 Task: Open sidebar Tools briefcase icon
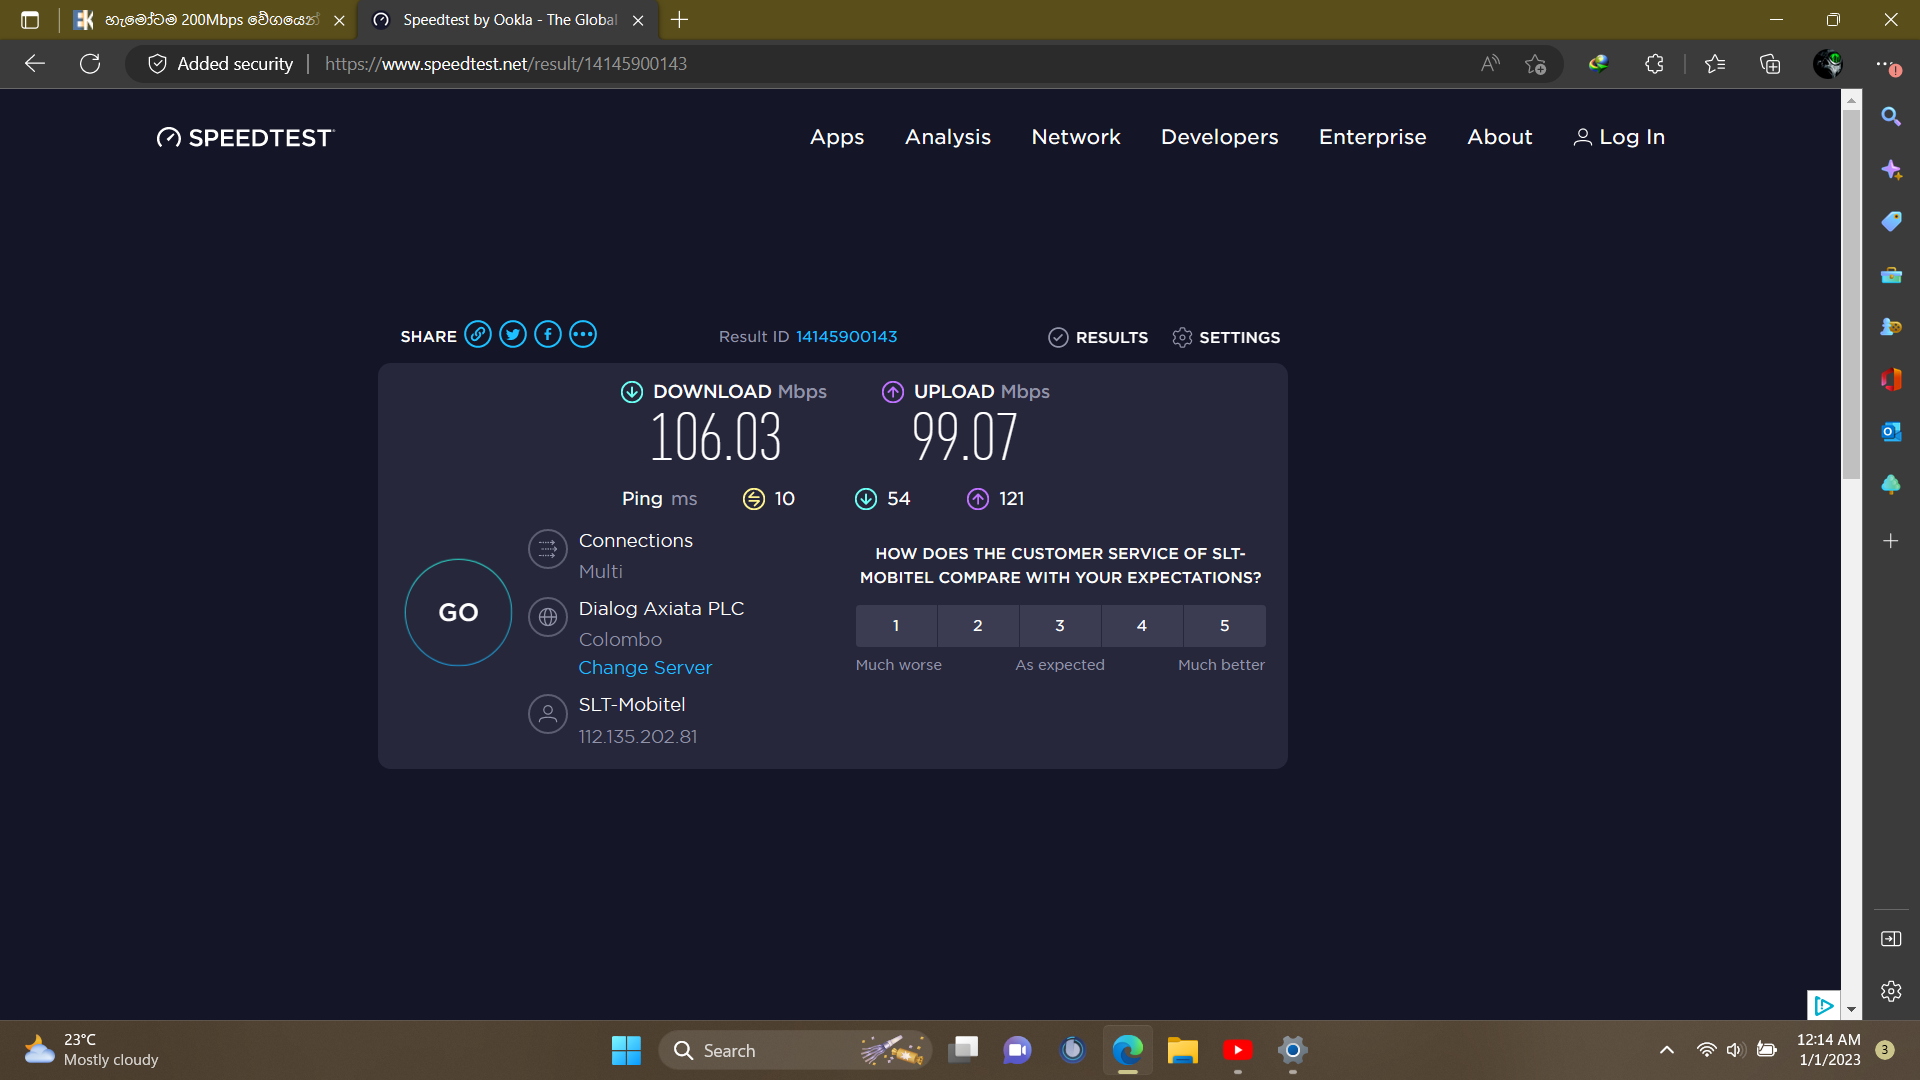tap(1890, 274)
